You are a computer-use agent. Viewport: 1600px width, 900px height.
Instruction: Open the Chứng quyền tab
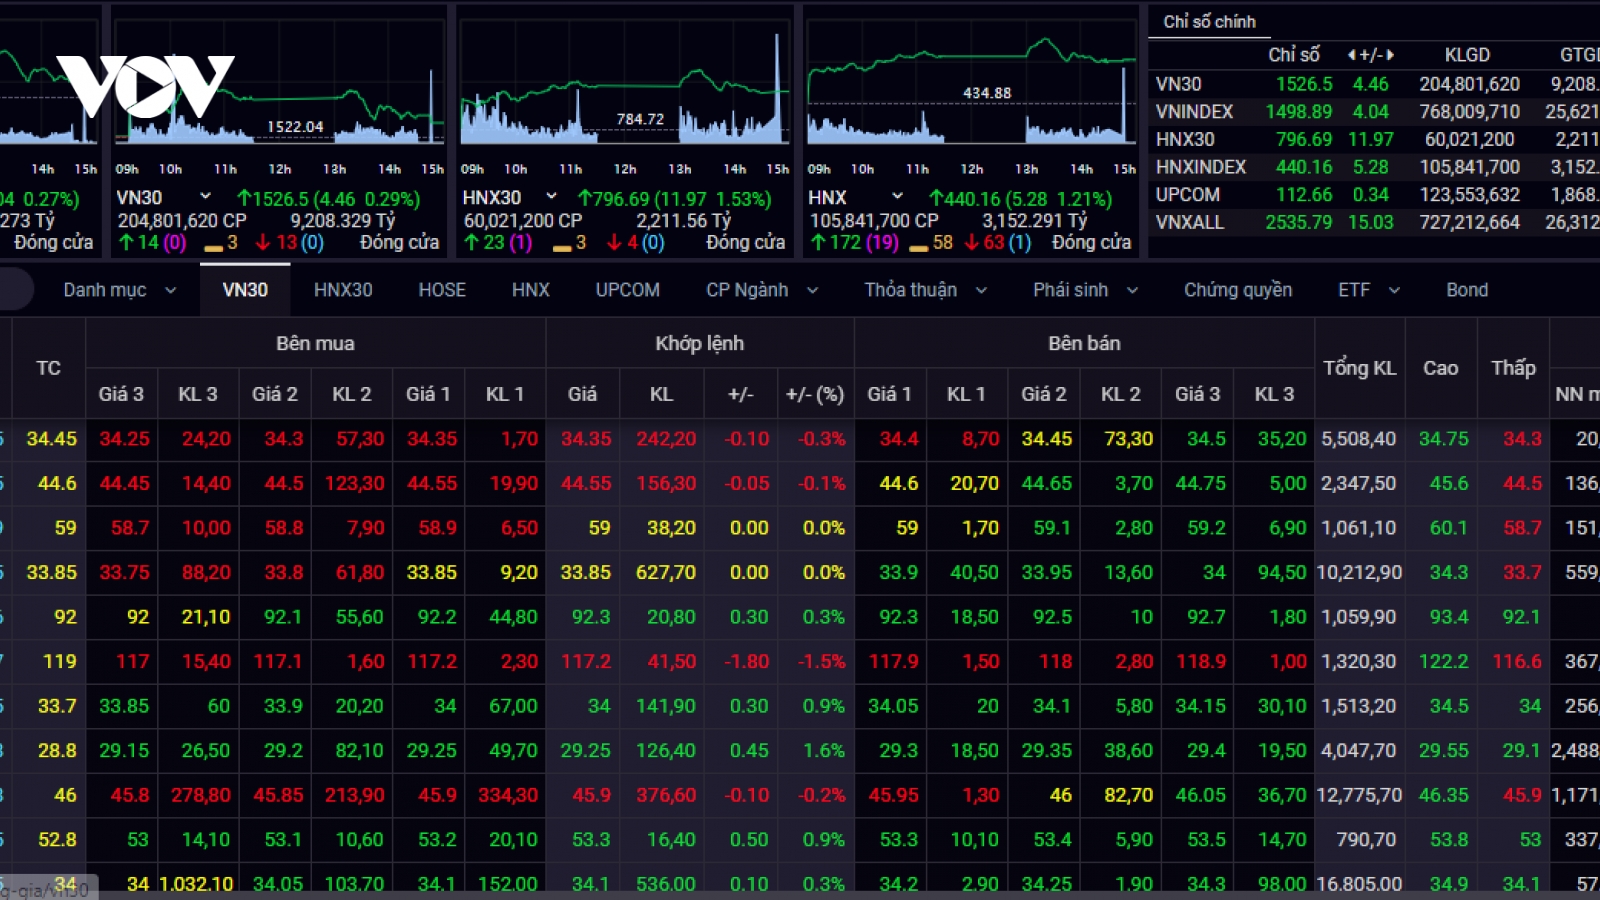1238,290
